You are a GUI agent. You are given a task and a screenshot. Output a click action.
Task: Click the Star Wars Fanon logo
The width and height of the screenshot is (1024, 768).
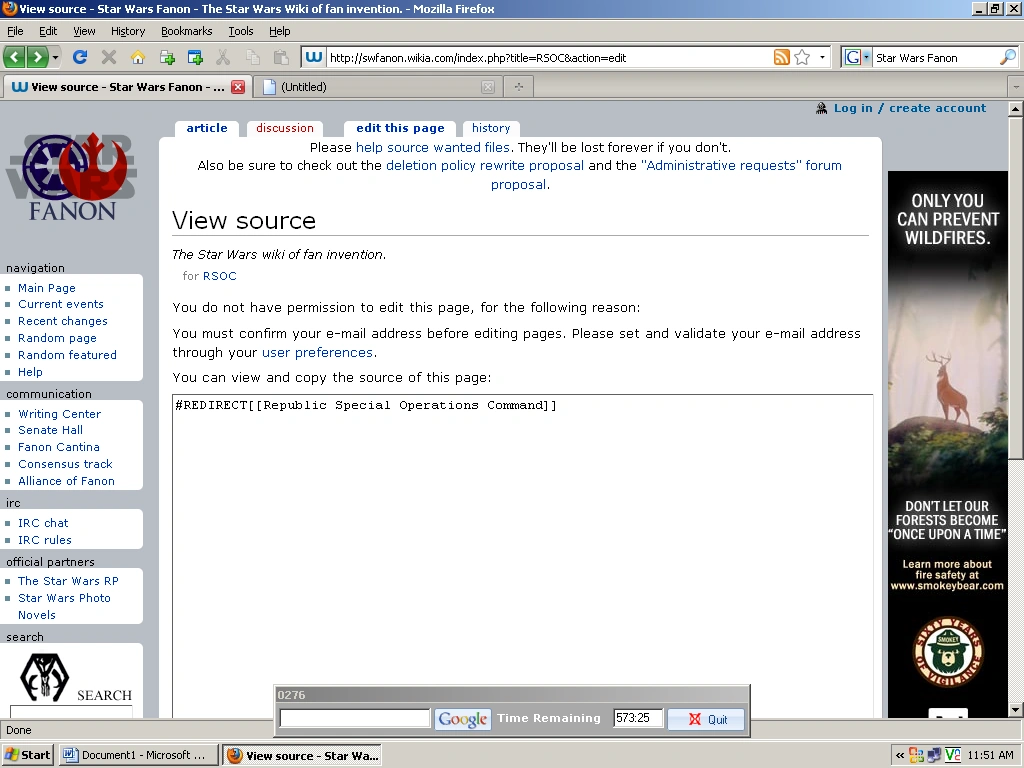point(72,176)
